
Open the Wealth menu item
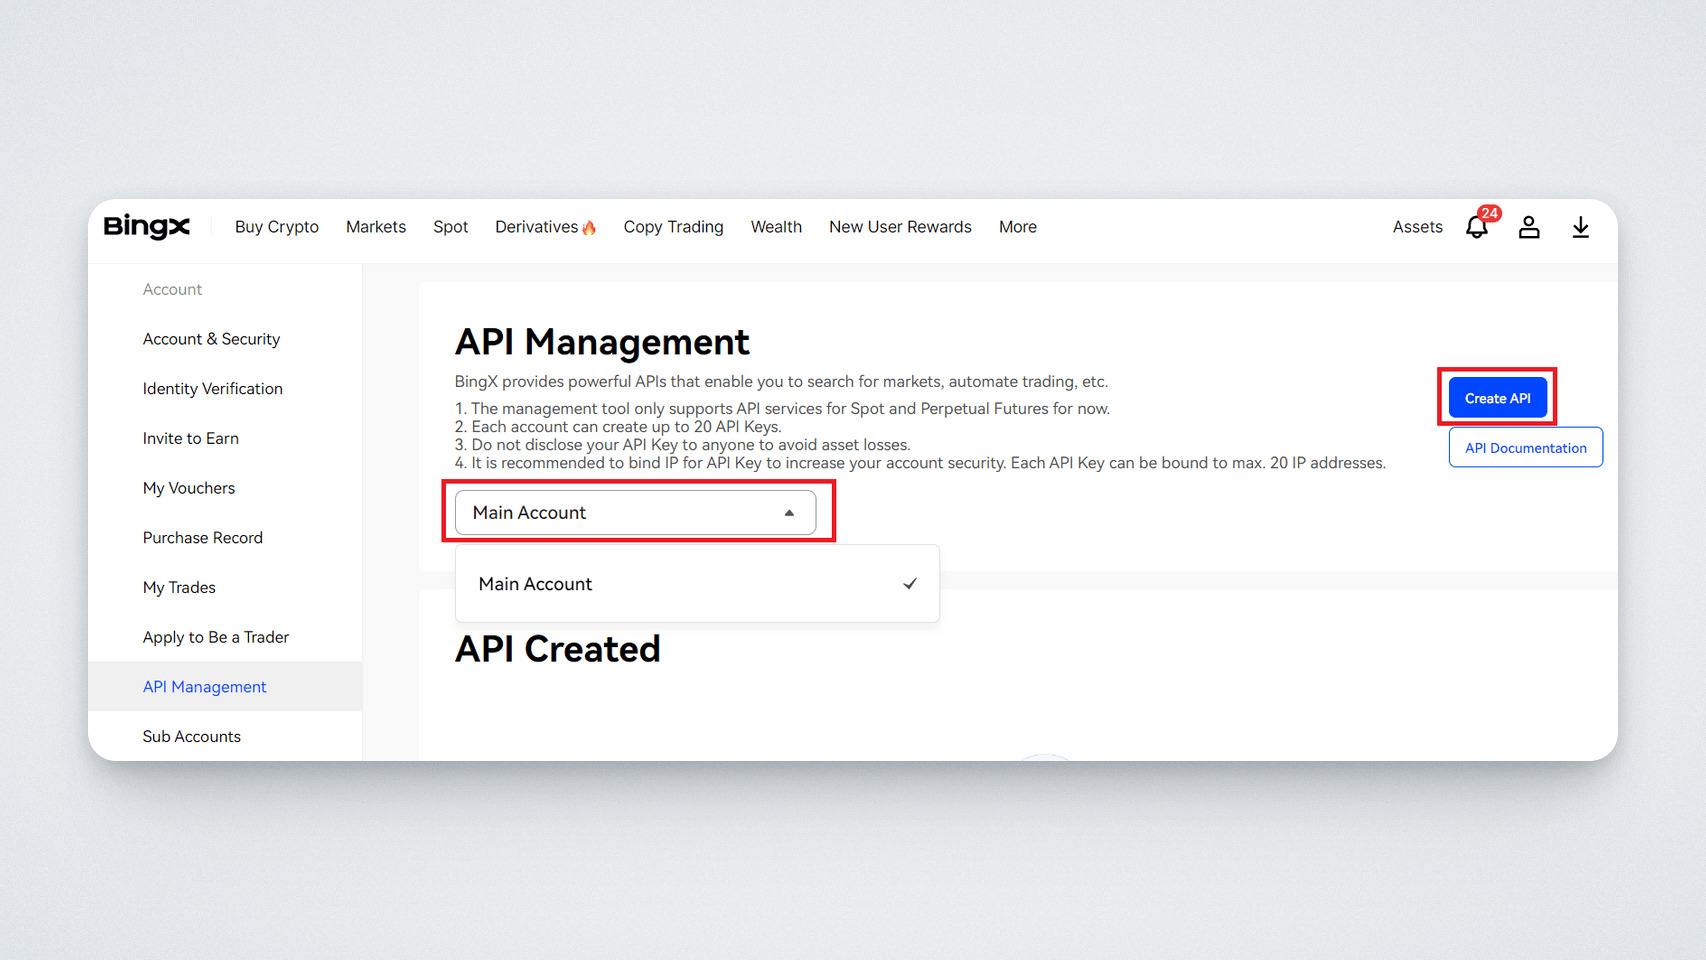(776, 227)
